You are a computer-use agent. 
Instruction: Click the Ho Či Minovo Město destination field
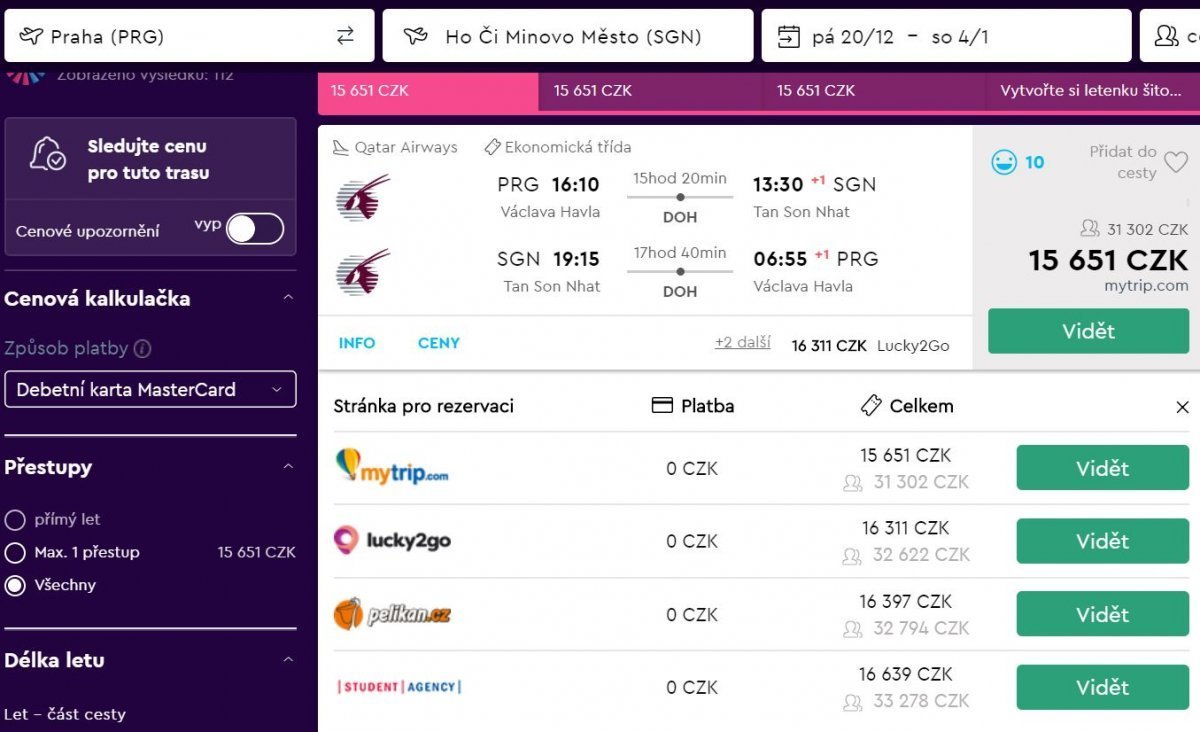568,37
